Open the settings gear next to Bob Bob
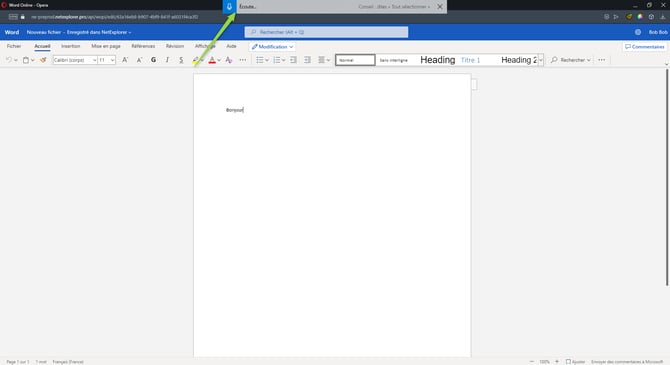The image size is (670, 365). tap(638, 32)
